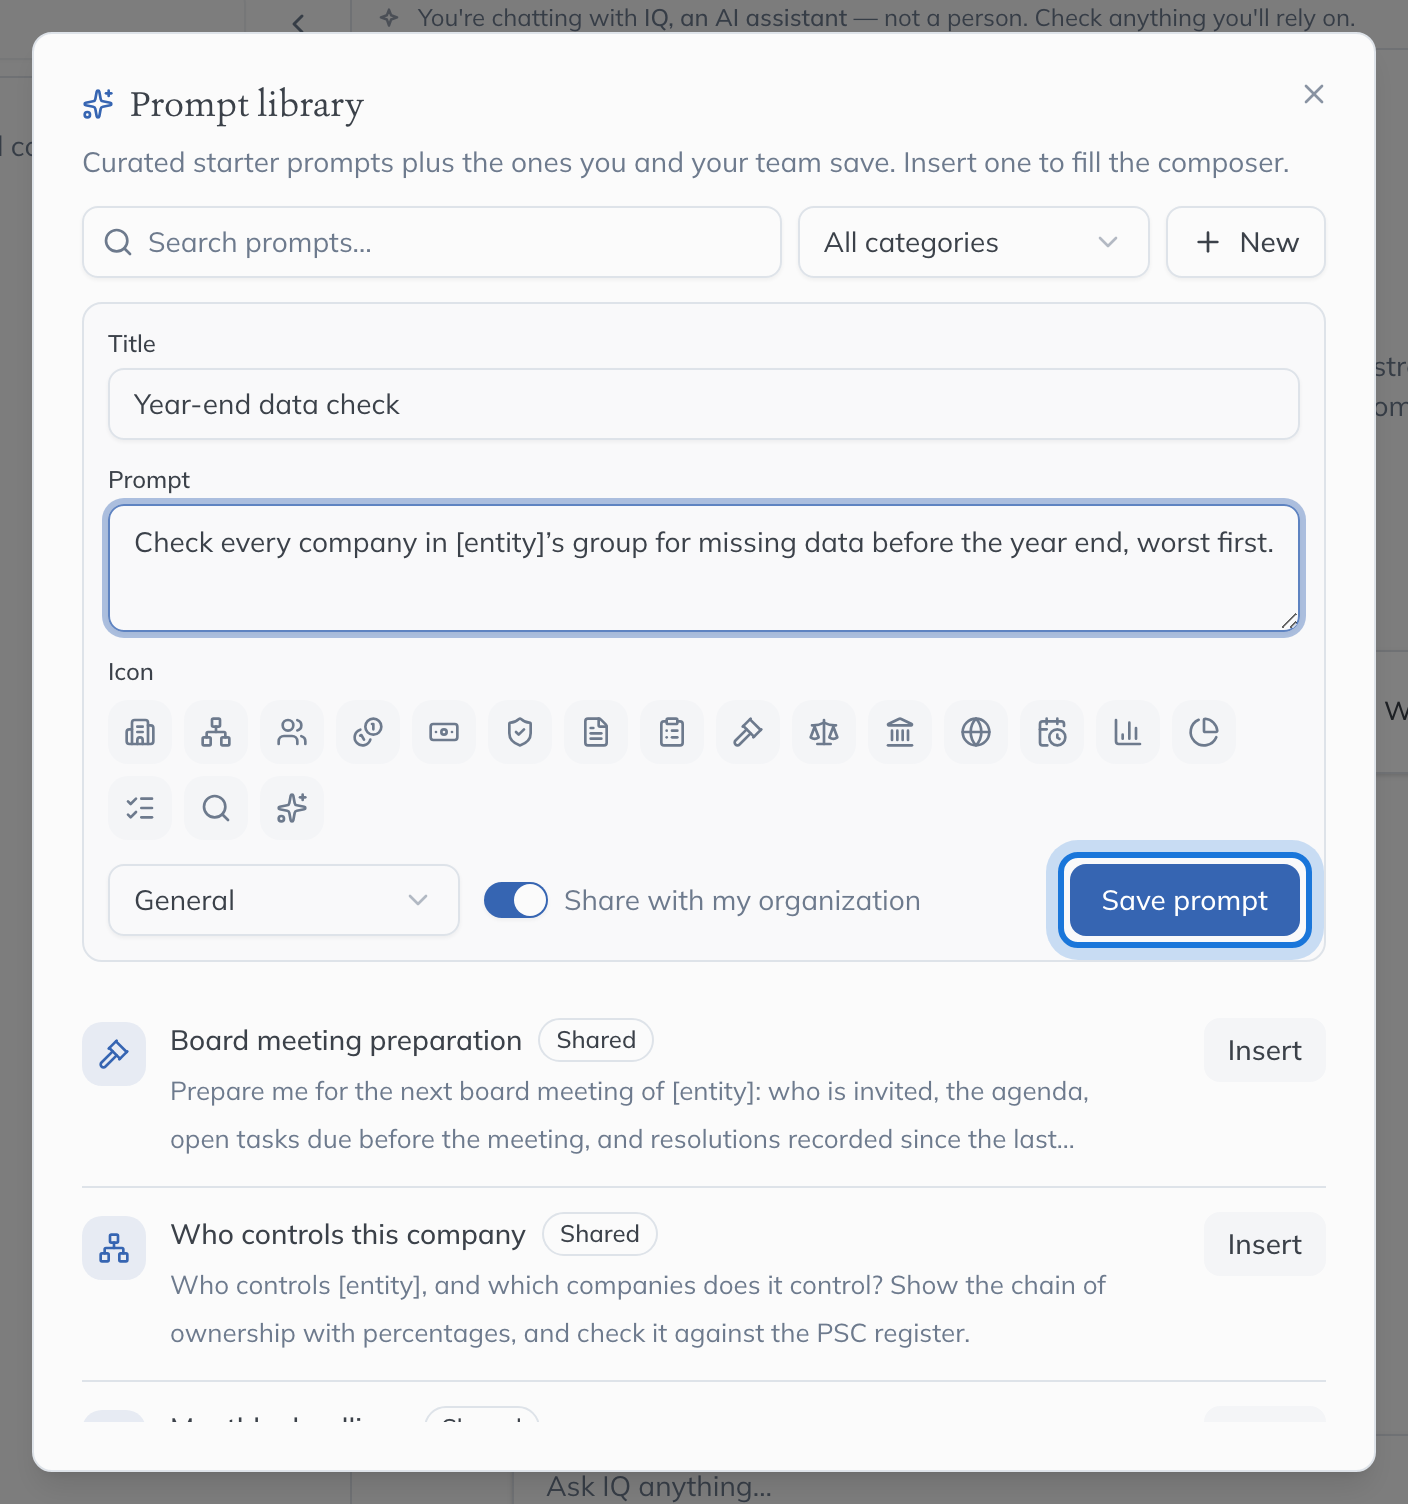The height and width of the screenshot is (1504, 1408).
Task: Click the Ask IQ anything composer behind dialog
Action: pyautogui.click(x=659, y=1487)
